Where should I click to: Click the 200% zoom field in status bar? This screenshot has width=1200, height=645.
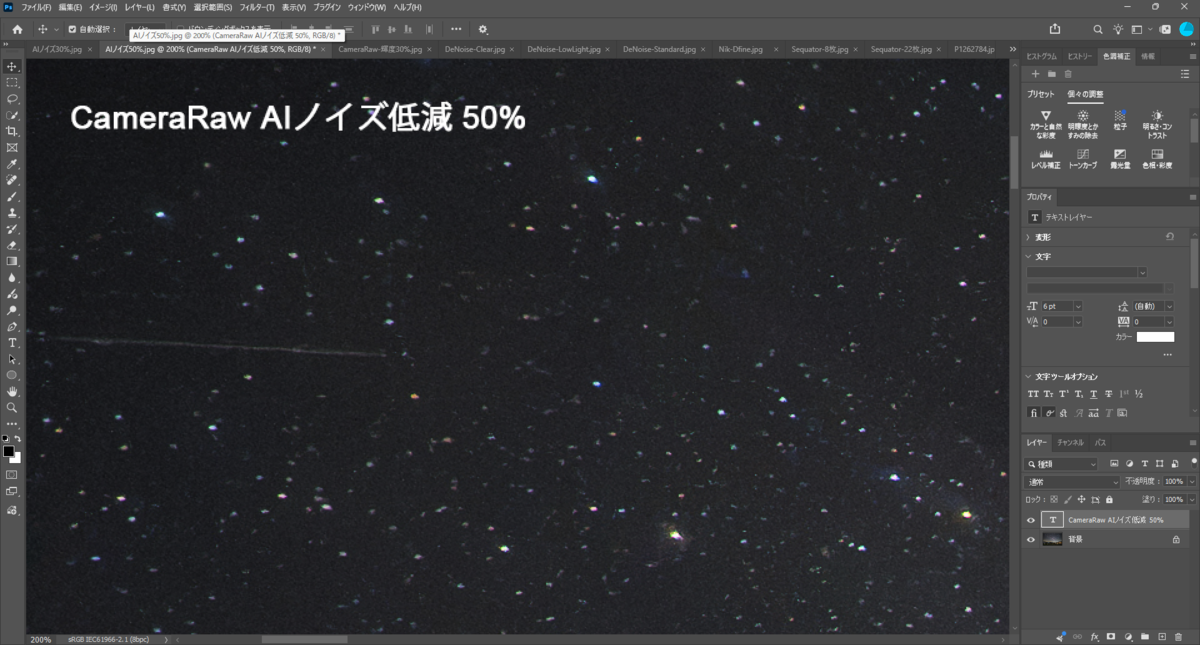41,639
